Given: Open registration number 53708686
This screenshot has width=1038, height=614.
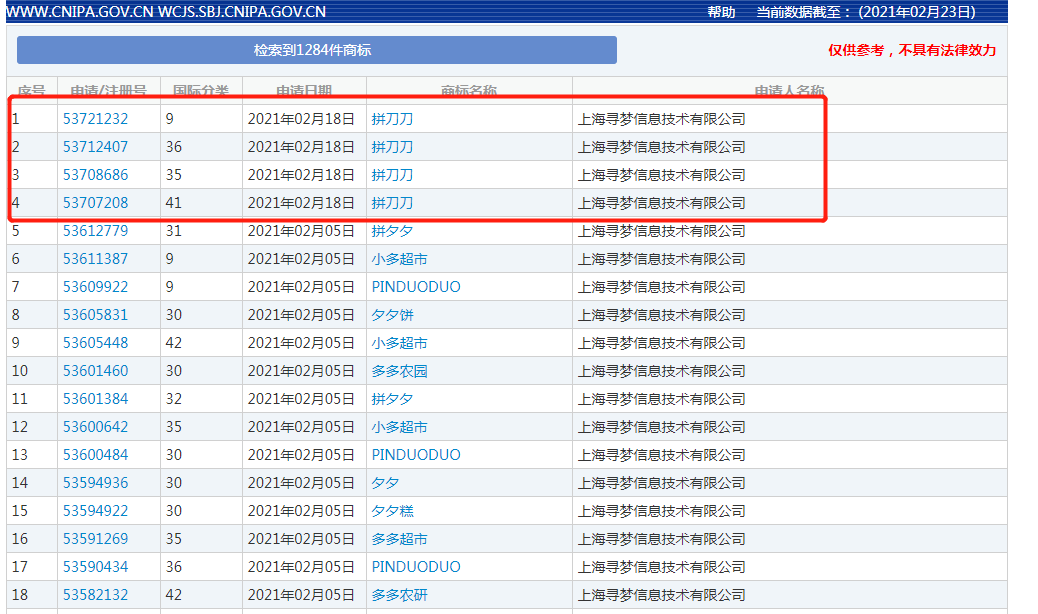Looking at the screenshot, I should (x=95, y=175).
